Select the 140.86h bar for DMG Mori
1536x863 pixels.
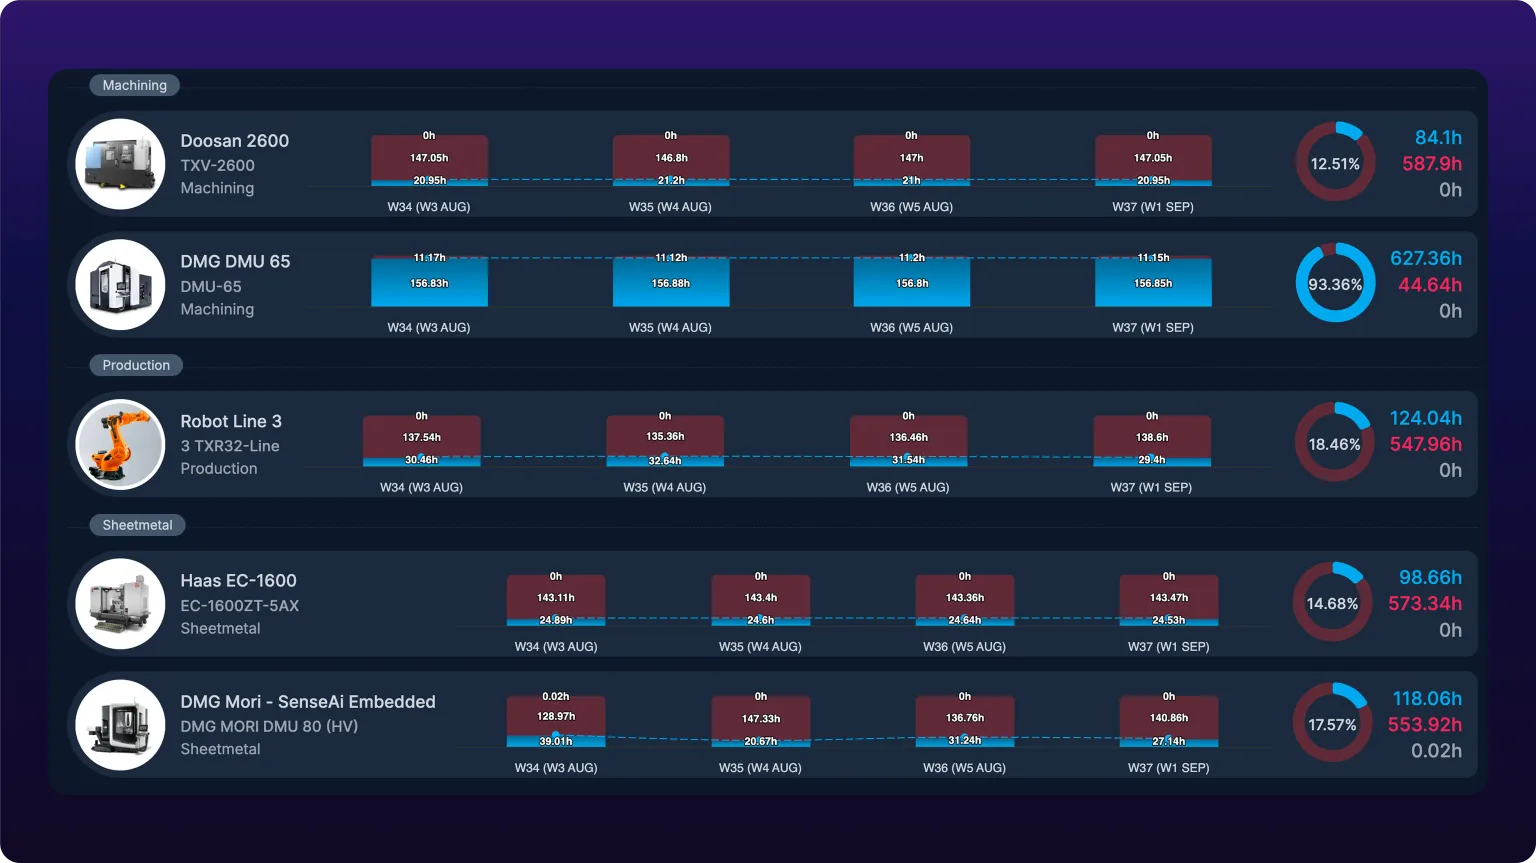pyautogui.click(x=1169, y=718)
